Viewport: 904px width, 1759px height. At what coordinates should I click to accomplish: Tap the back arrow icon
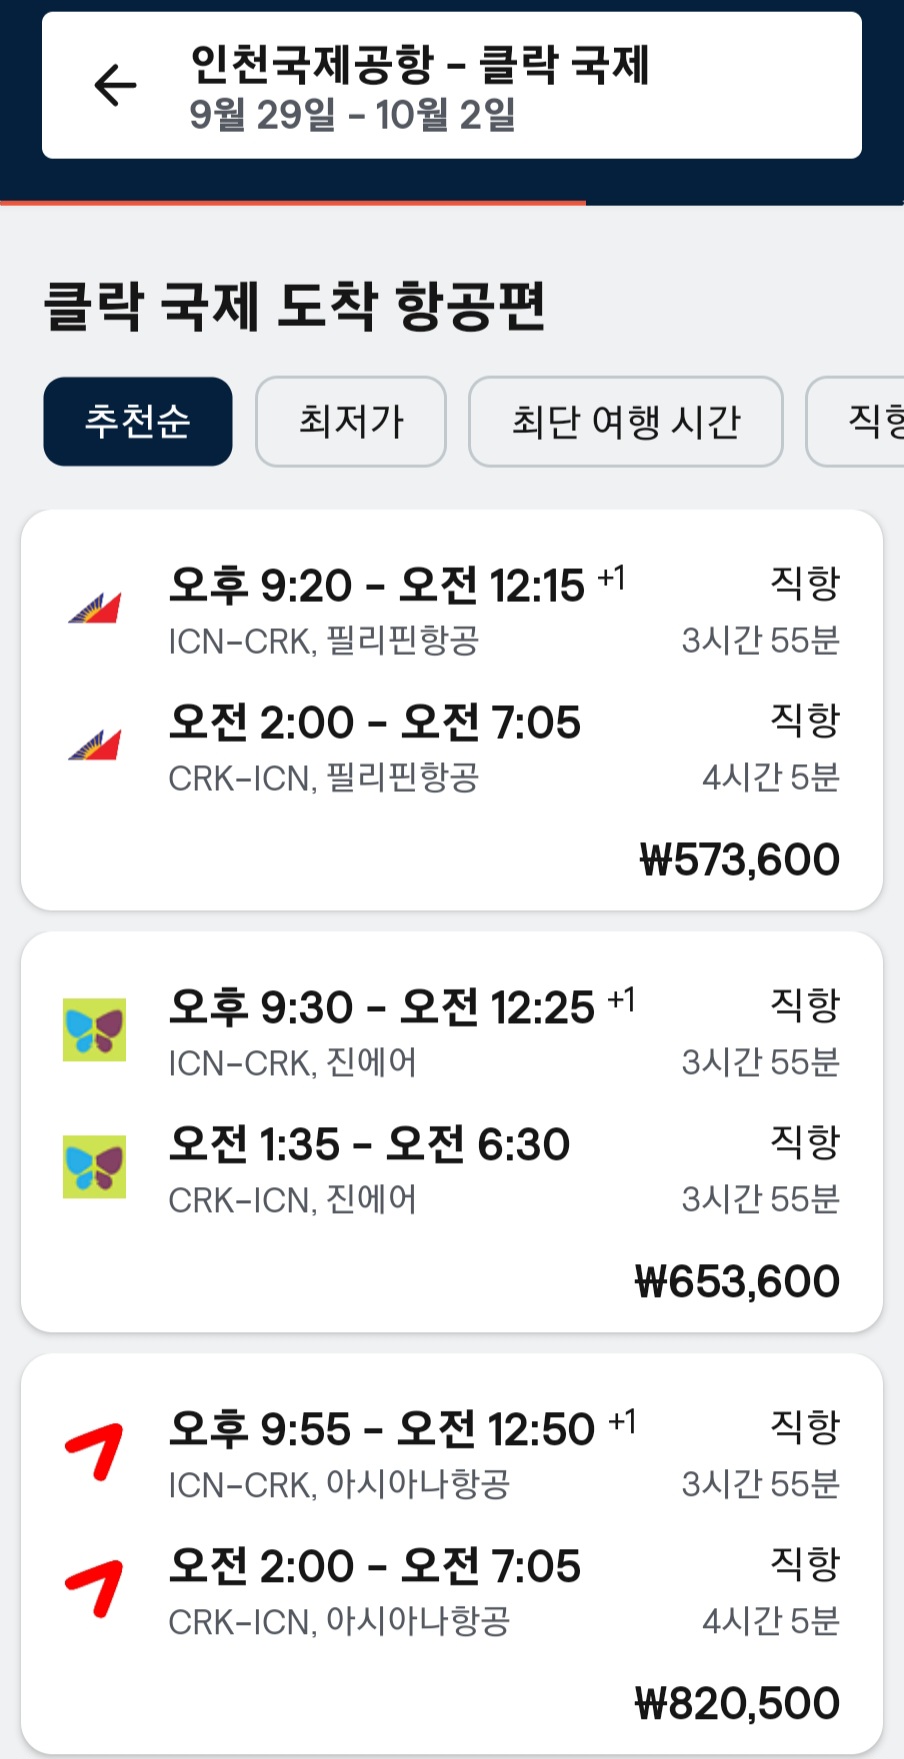click(115, 85)
